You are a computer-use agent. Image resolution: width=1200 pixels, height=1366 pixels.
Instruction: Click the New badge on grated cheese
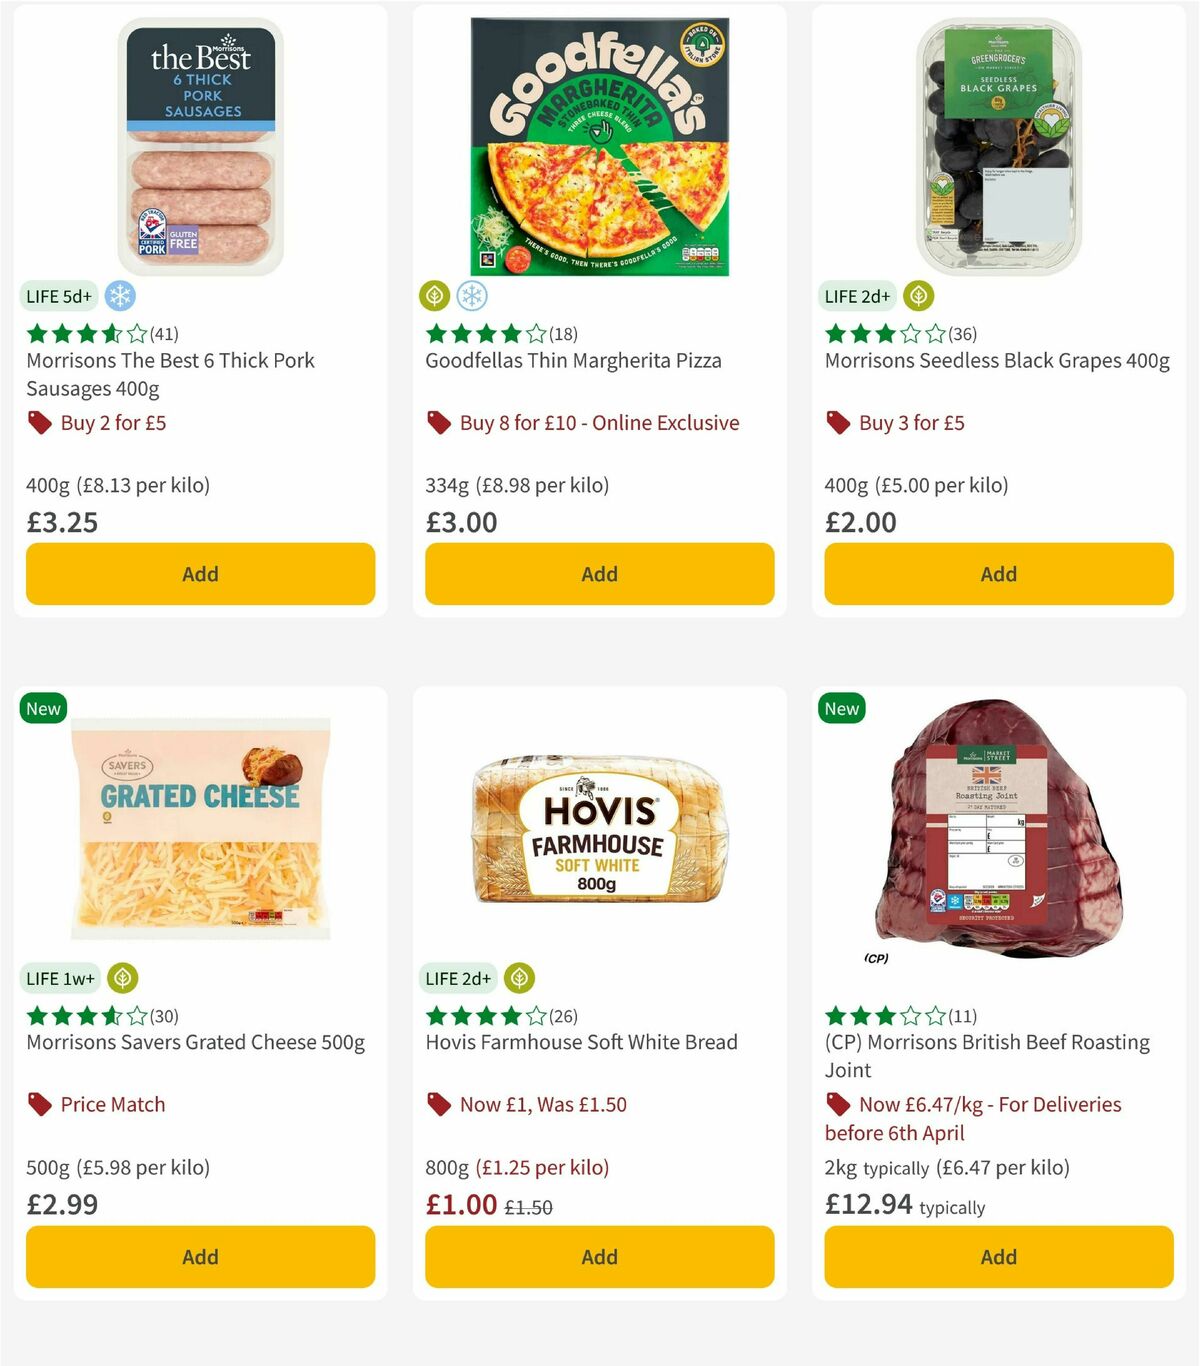(x=43, y=708)
